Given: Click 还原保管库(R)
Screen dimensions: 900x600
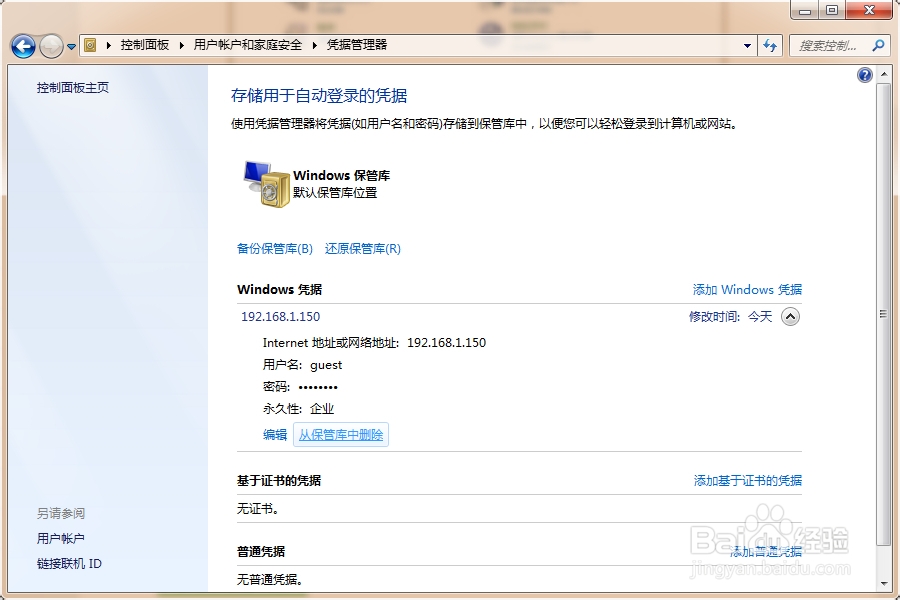Looking at the screenshot, I should [x=362, y=248].
